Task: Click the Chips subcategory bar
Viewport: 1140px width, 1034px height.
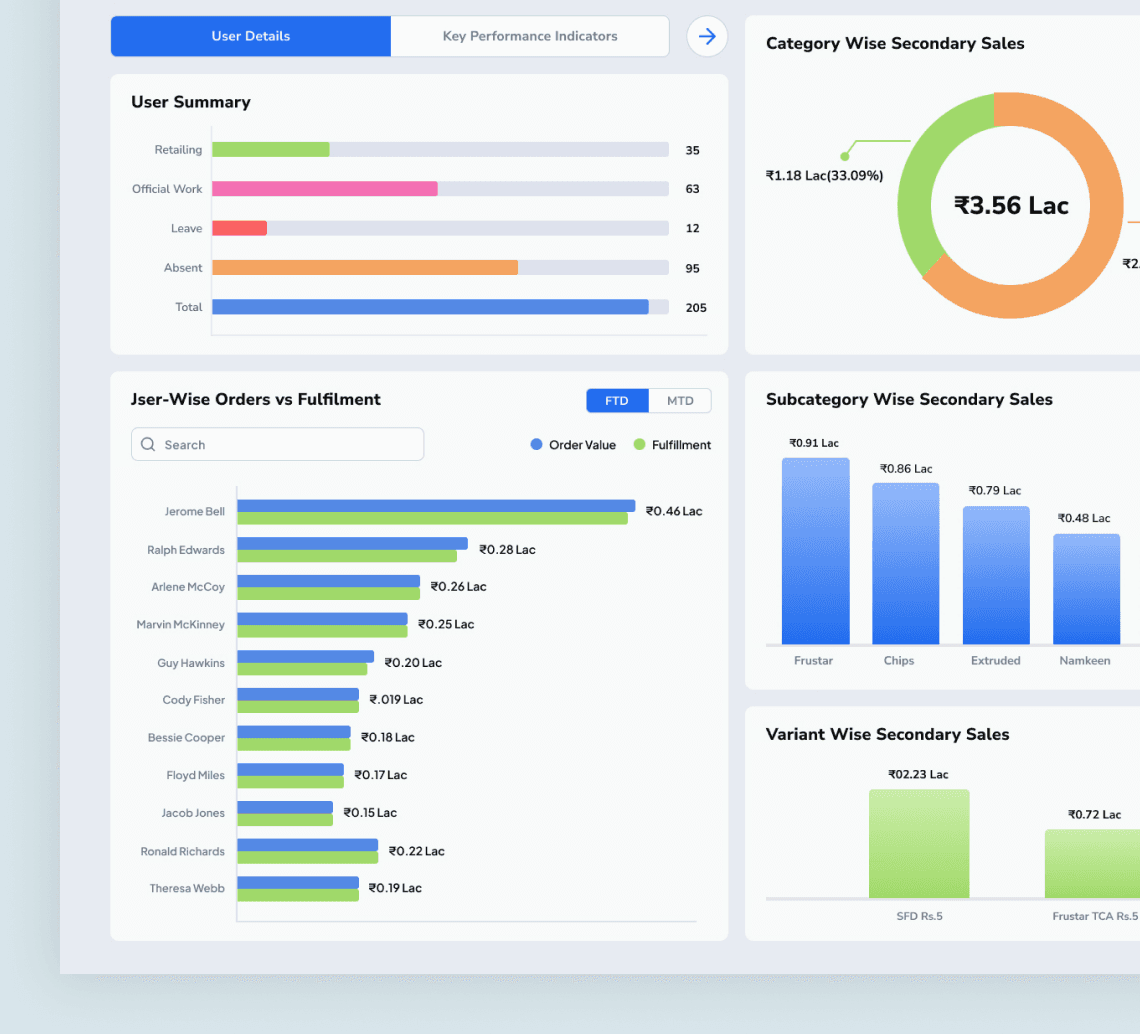Action: [x=906, y=564]
